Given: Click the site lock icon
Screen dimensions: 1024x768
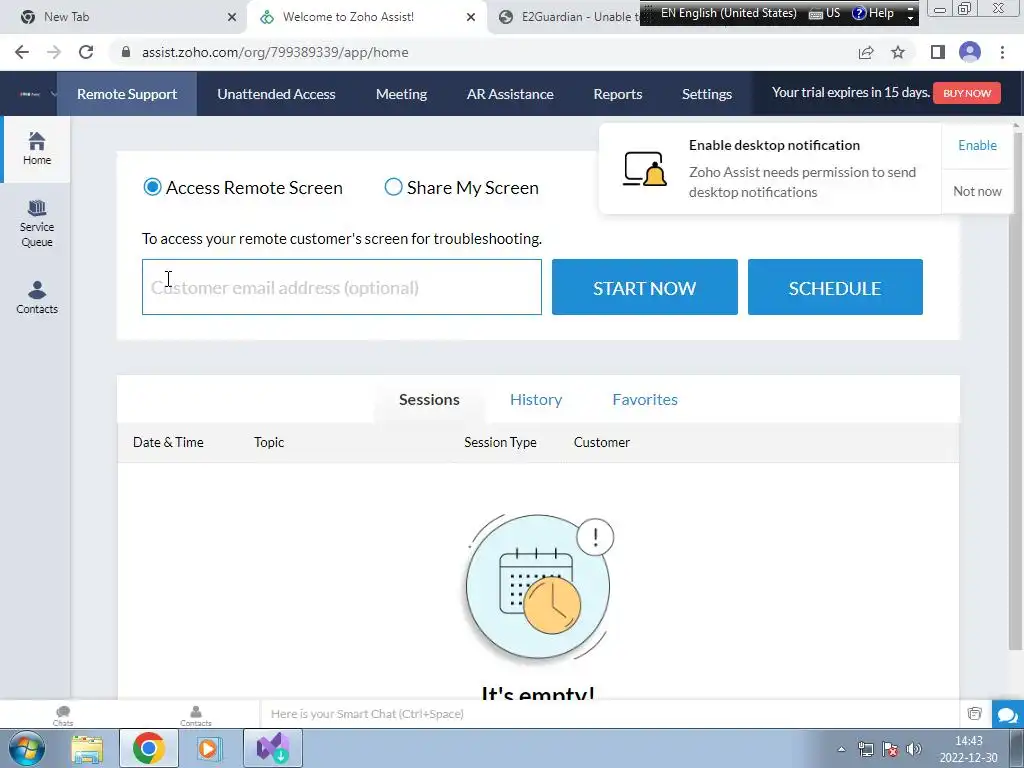Looking at the screenshot, I should pyautogui.click(x=126, y=52).
